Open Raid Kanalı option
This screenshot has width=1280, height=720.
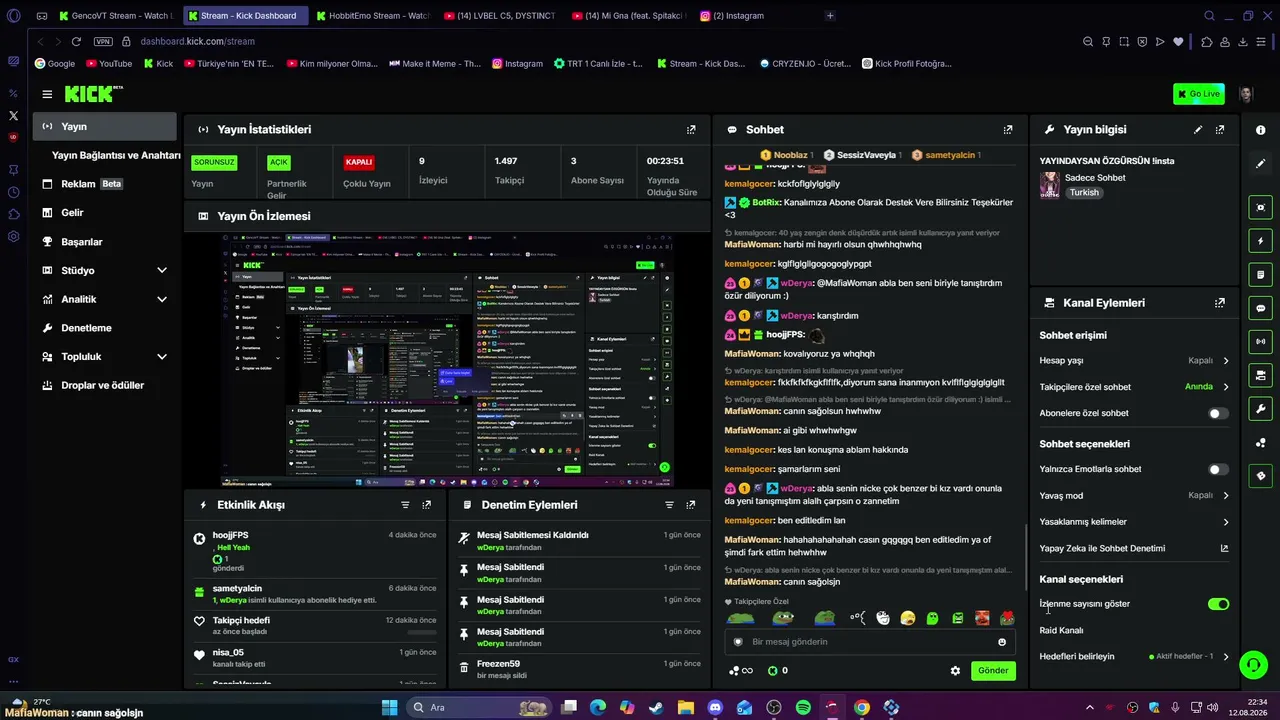(x=1062, y=631)
